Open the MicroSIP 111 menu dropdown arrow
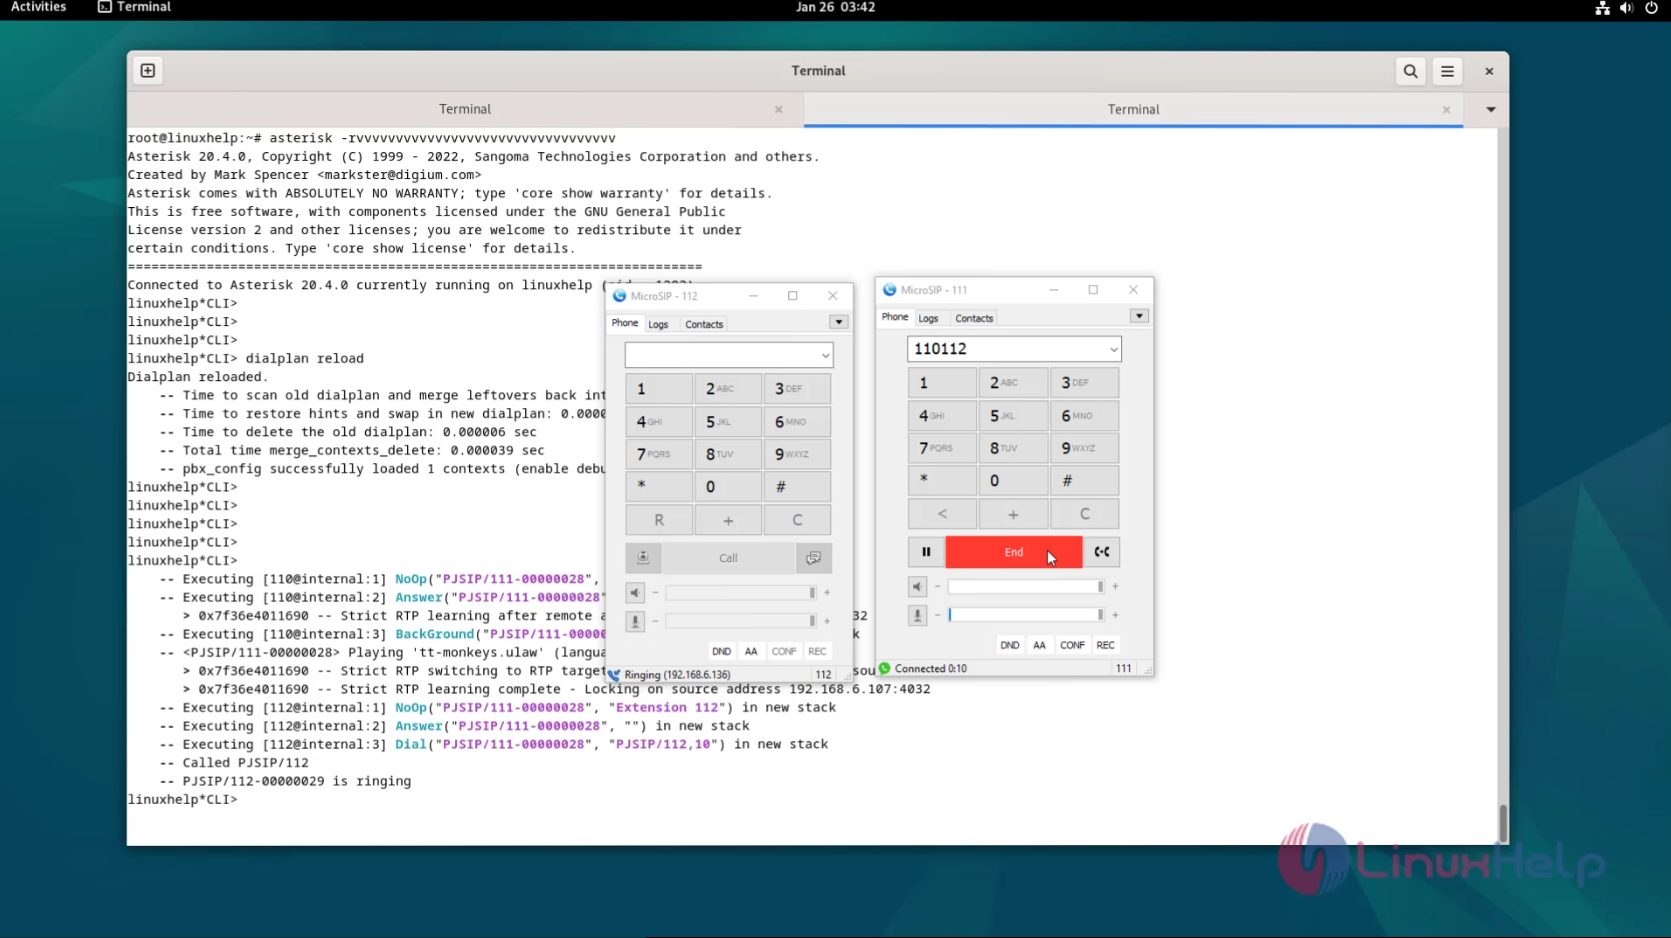 point(1139,317)
